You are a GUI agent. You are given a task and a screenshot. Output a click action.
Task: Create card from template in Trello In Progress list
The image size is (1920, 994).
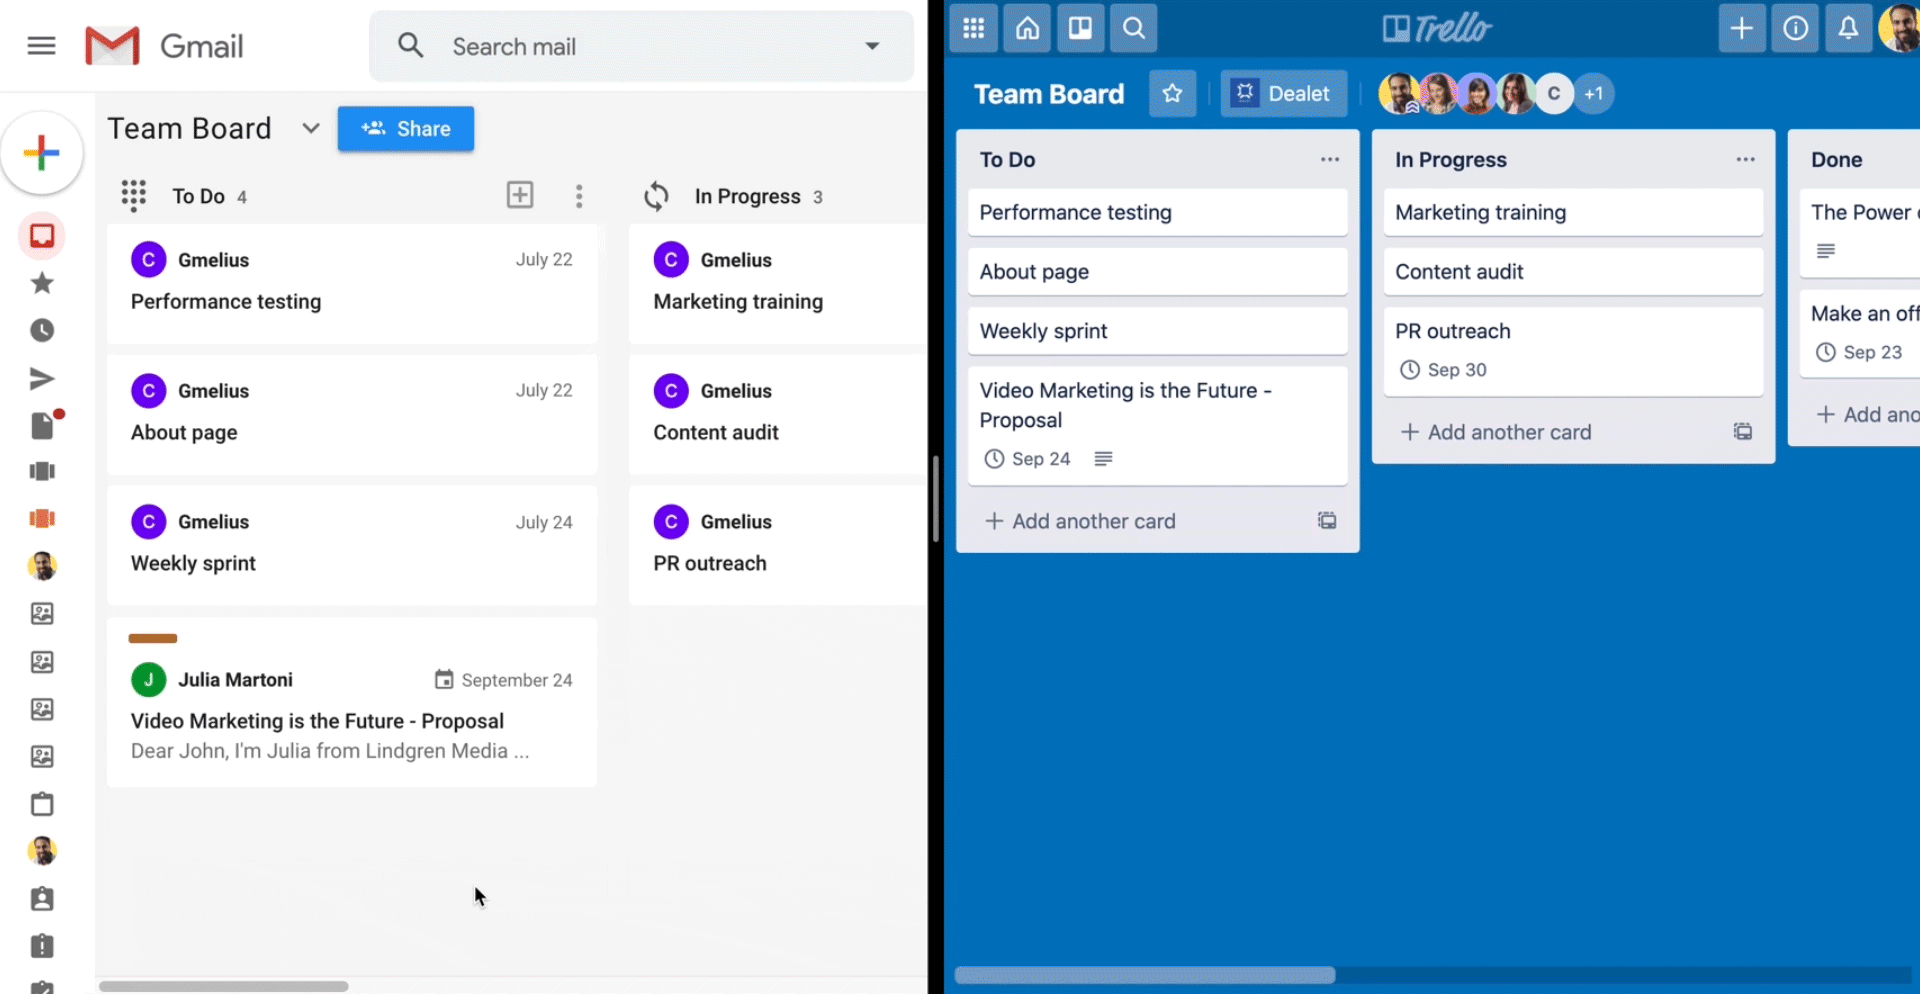click(x=1743, y=432)
